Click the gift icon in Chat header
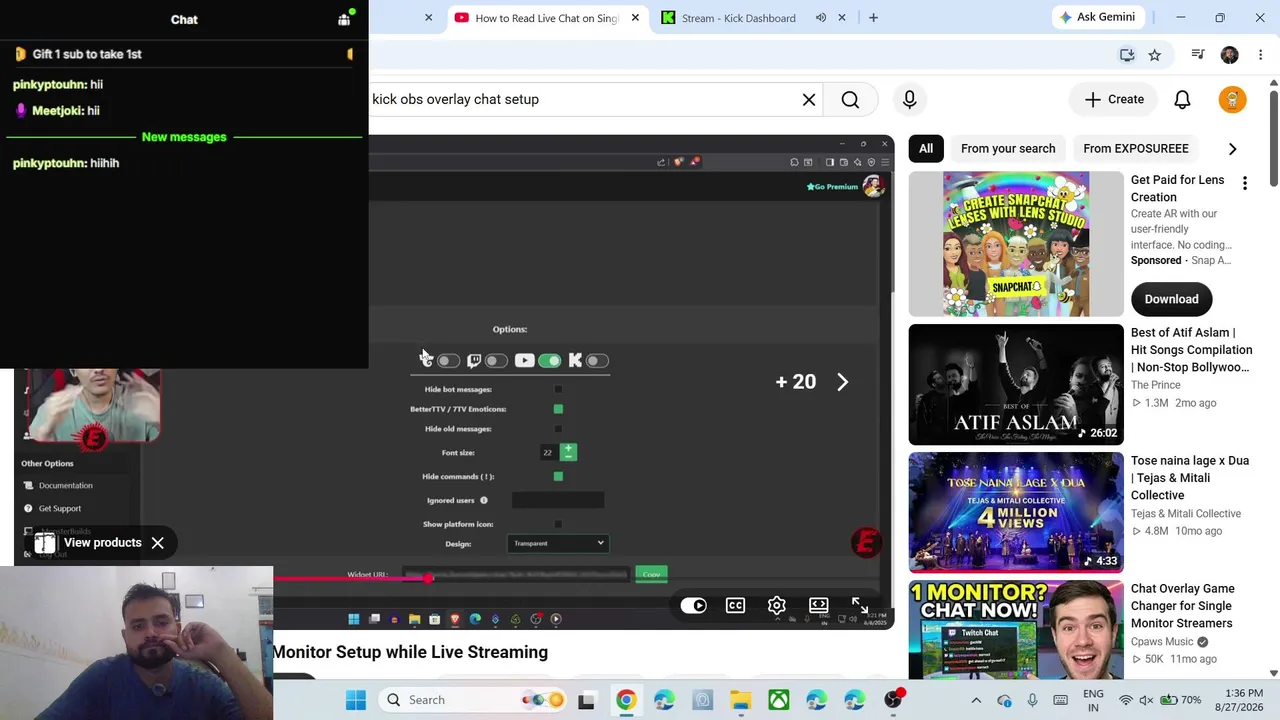Viewport: 1280px width, 720px height. tap(344, 19)
